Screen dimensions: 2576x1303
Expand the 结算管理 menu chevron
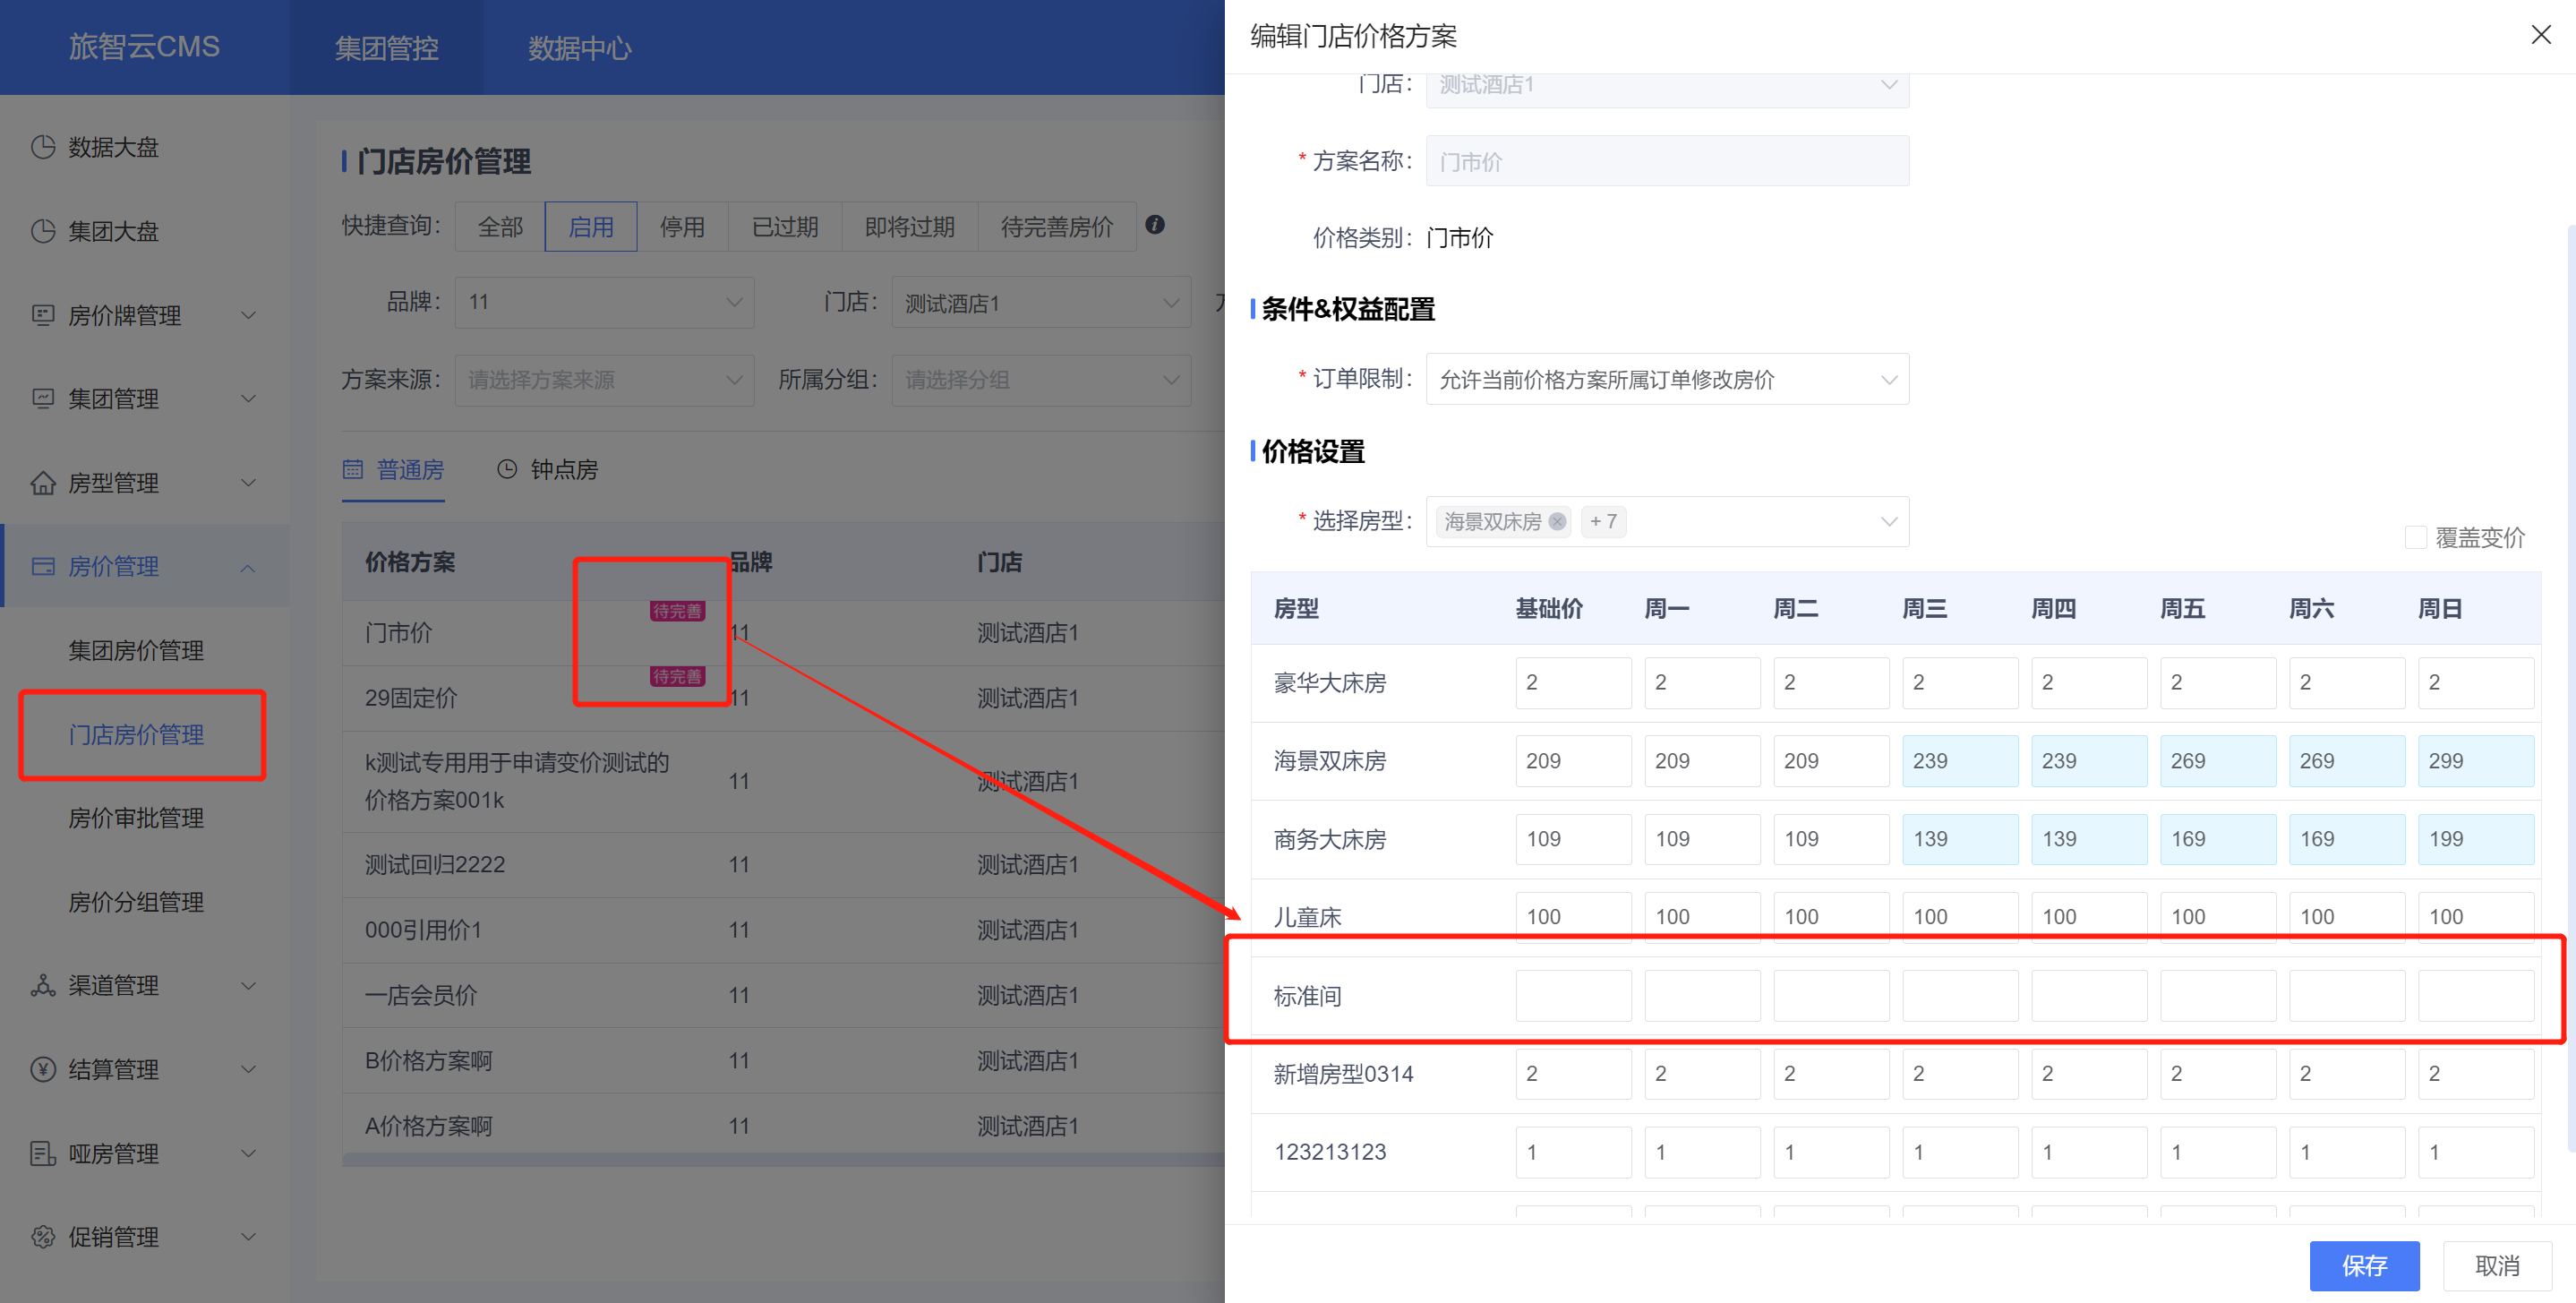(249, 1069)
